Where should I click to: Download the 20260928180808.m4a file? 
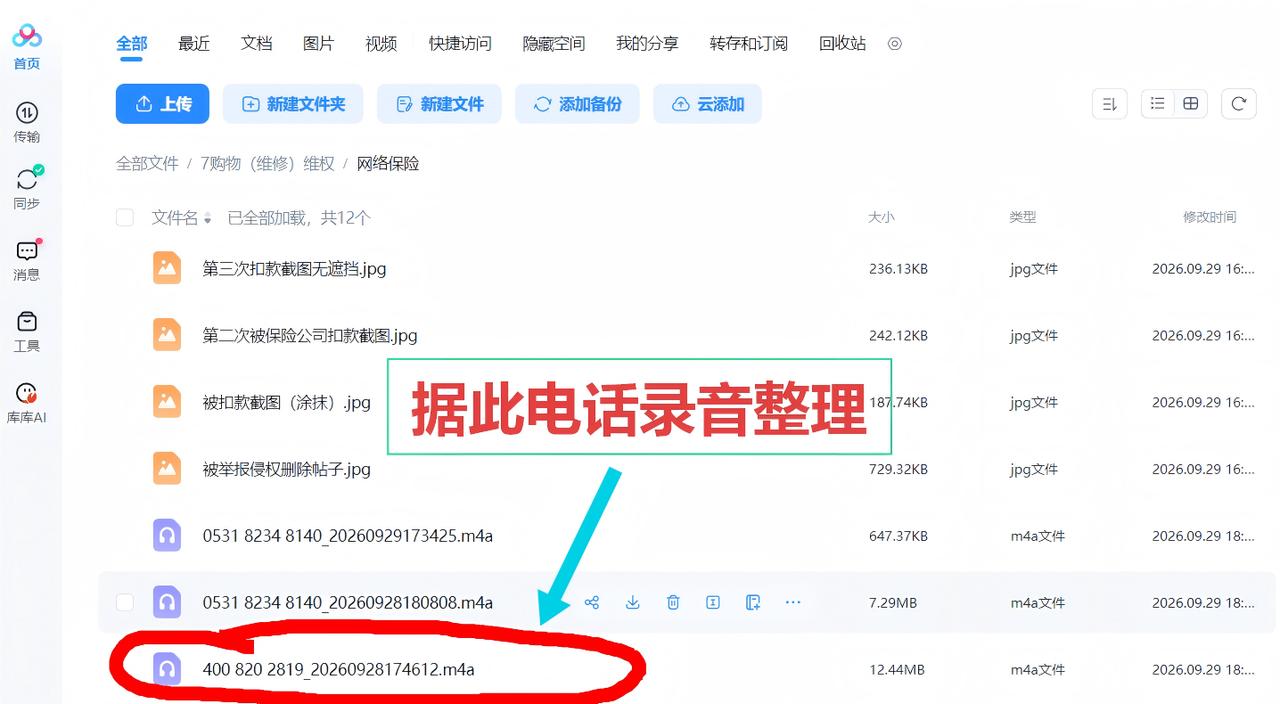(x=632, y=602)
